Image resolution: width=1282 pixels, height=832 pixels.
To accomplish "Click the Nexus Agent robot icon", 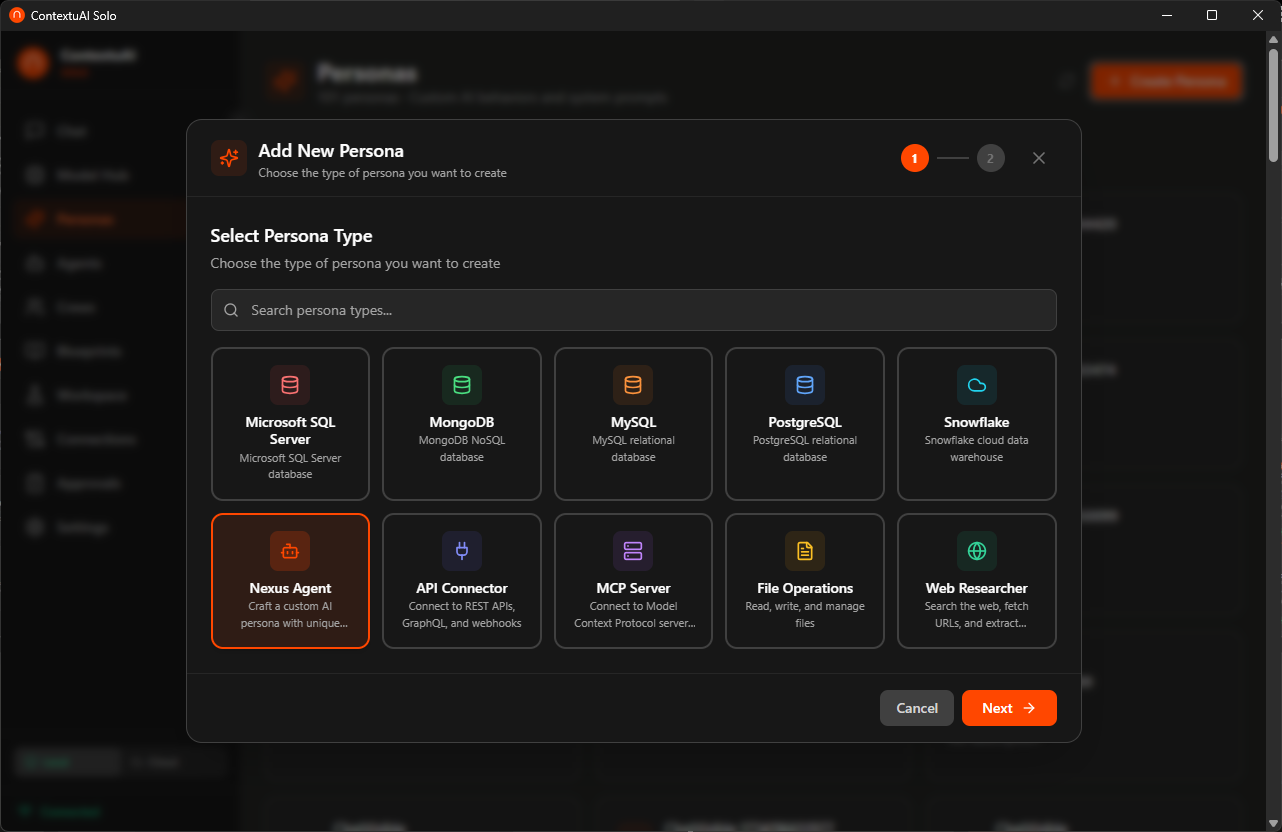I will coord(290,550).
